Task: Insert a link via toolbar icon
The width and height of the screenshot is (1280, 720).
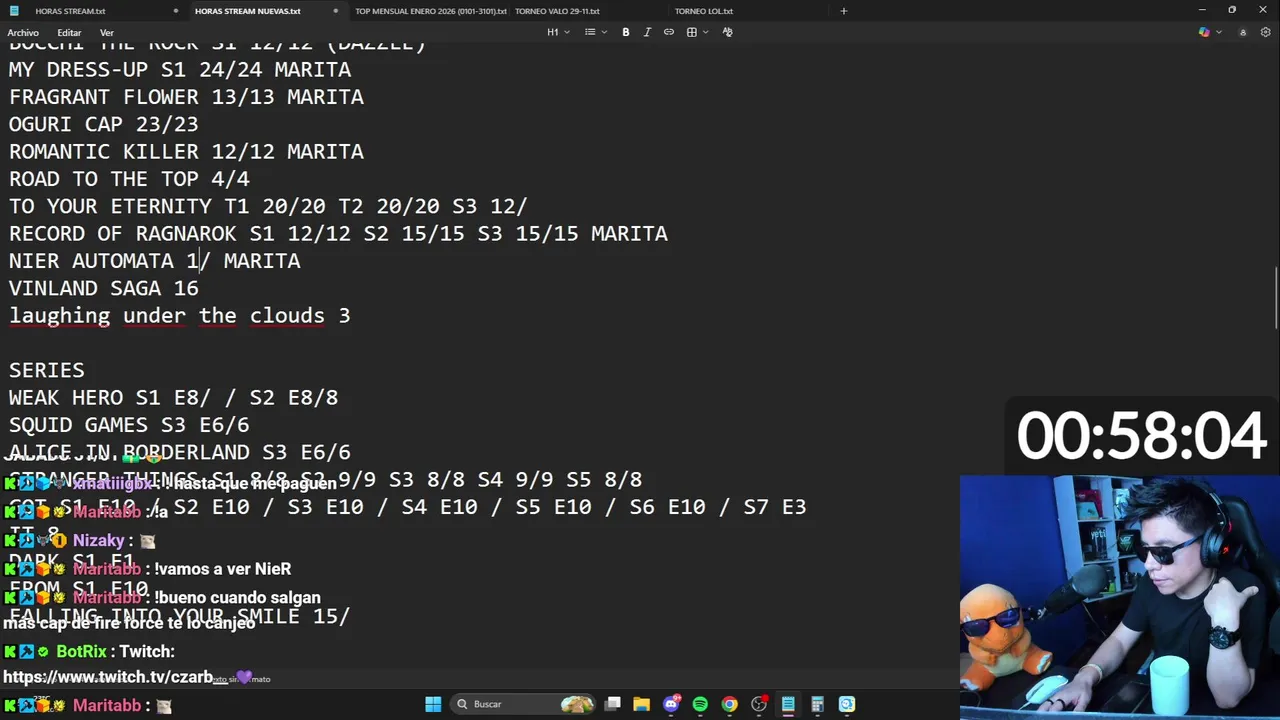Action: 669,32
